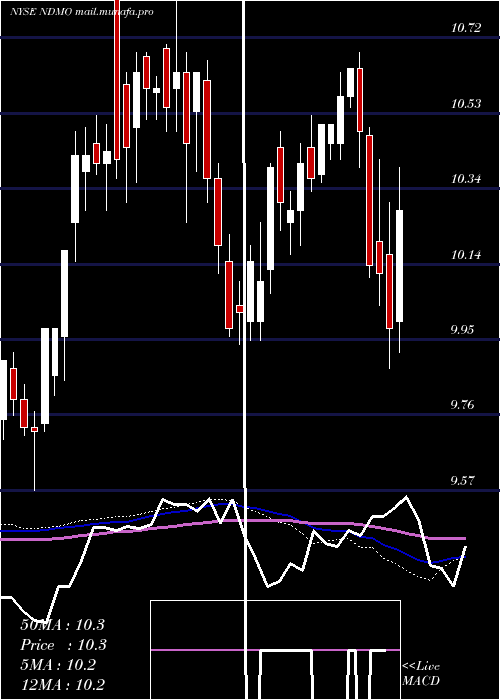500x700 pixels.
Task: Click the 10.14 price axis label
Action: click(466, 255)
